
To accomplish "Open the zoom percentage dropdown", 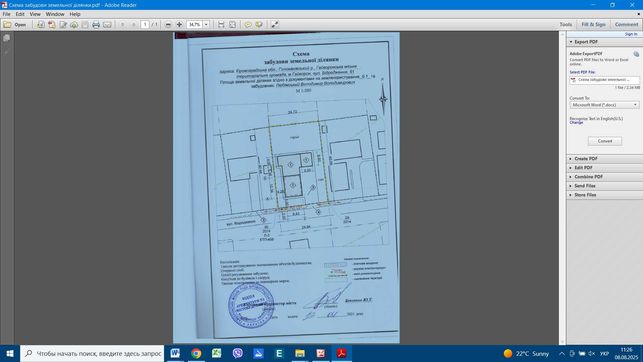I will 206,25.
